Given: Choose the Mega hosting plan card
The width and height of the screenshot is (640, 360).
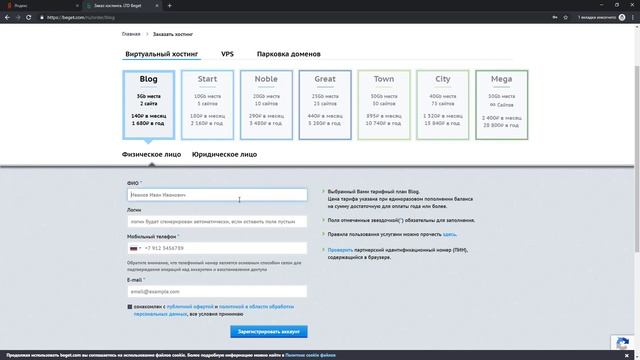Looking at the screenshot, I should tap(501, 105).
